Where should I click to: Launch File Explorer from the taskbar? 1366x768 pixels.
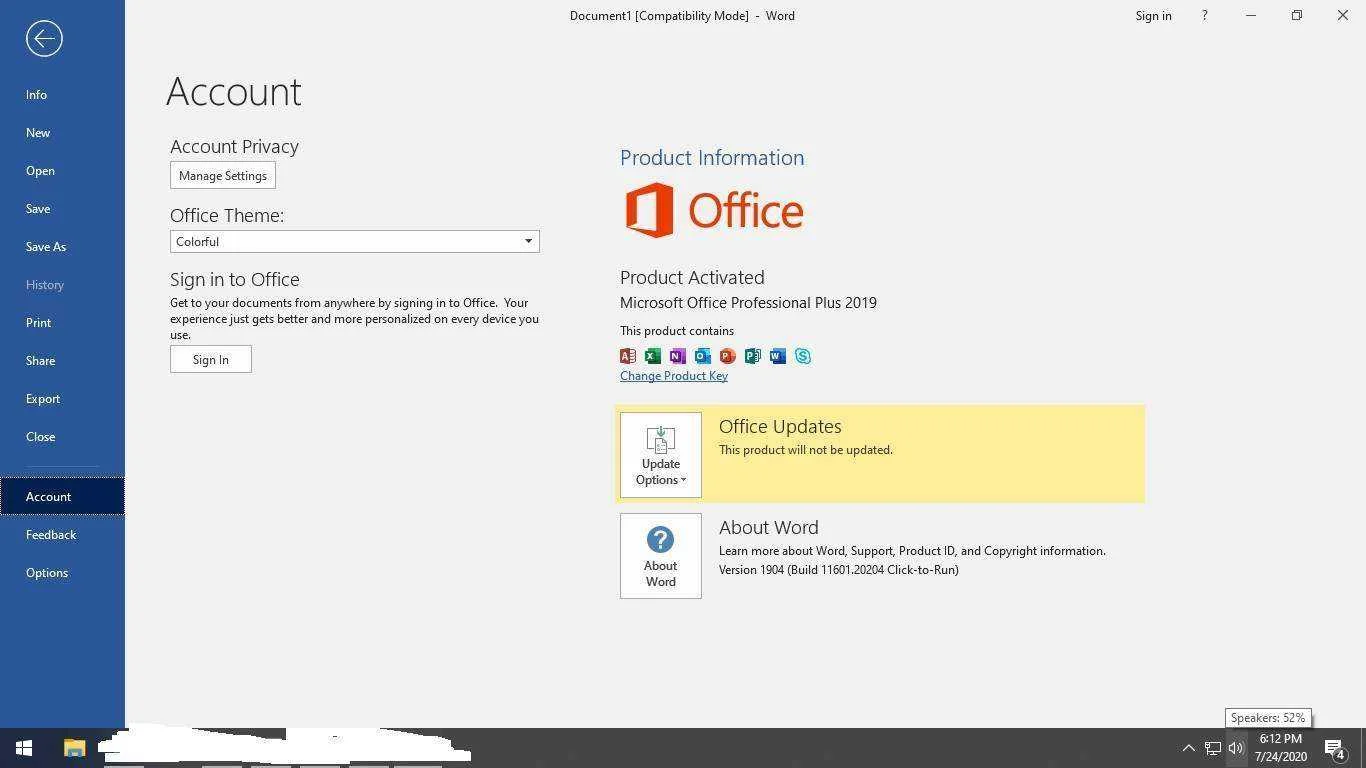(74, 748)
